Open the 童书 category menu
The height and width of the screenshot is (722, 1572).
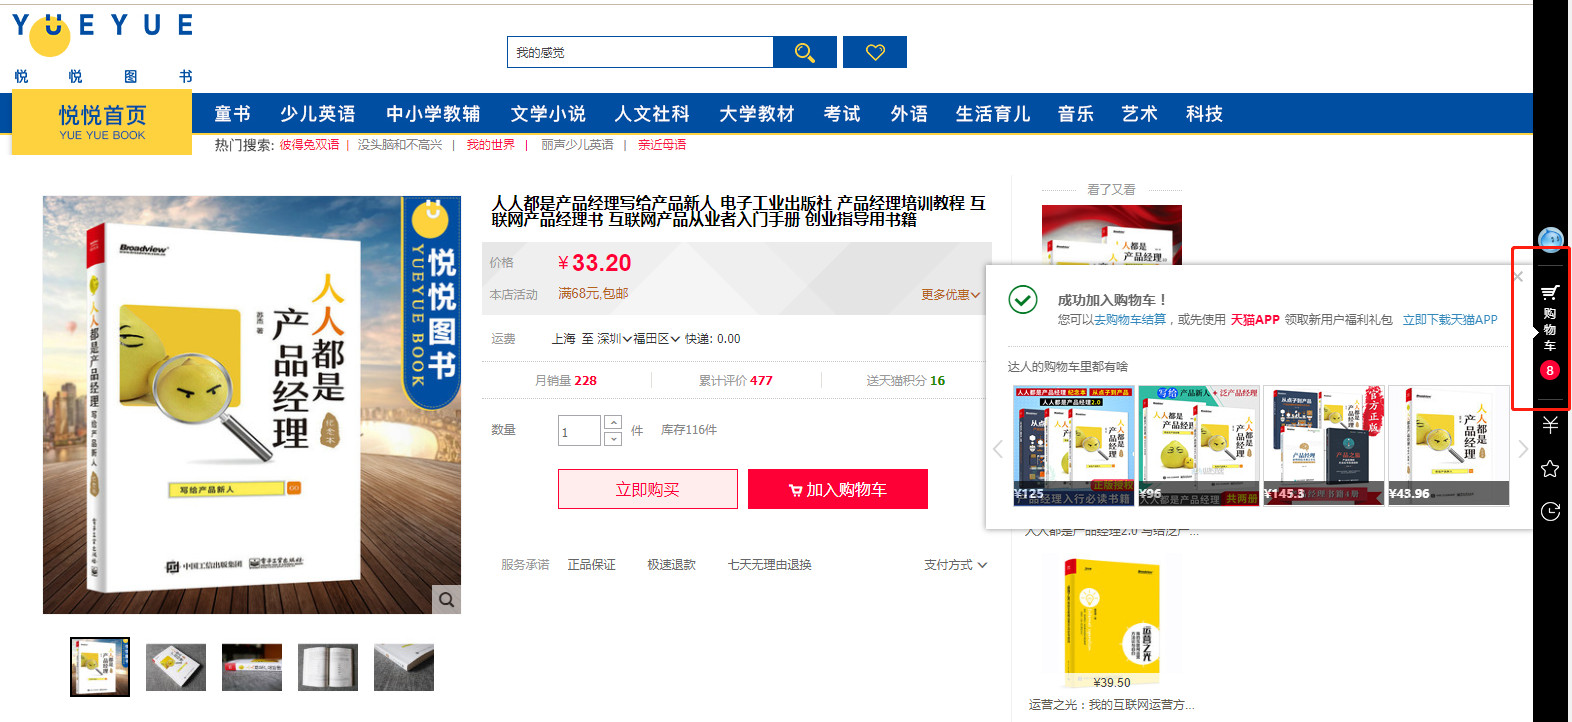click(233, 114)
